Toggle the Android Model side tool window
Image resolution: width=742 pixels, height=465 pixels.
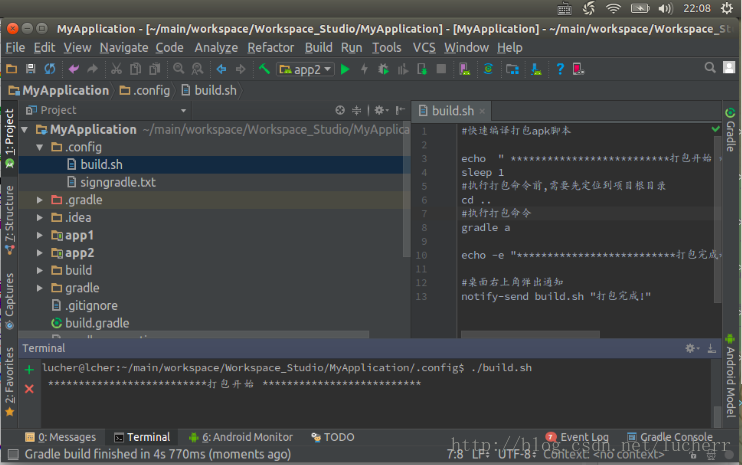tap(730, 376)
